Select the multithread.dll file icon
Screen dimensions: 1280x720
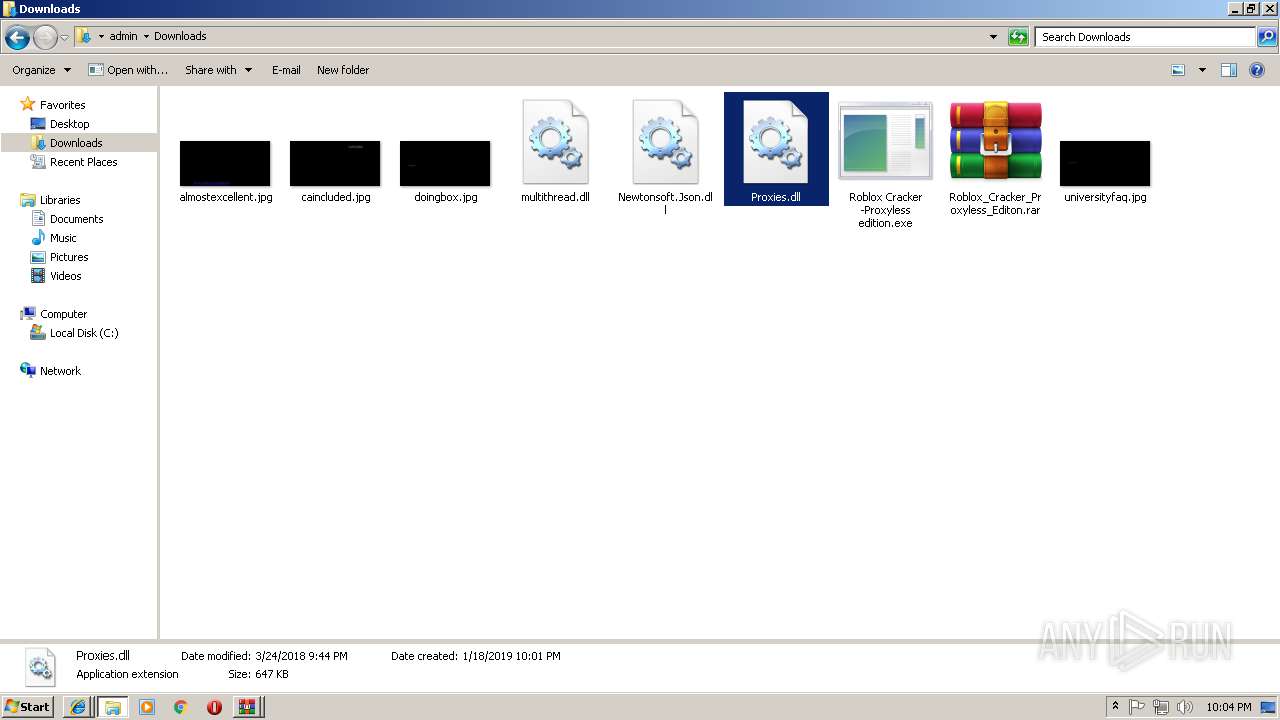pos(555,143)
